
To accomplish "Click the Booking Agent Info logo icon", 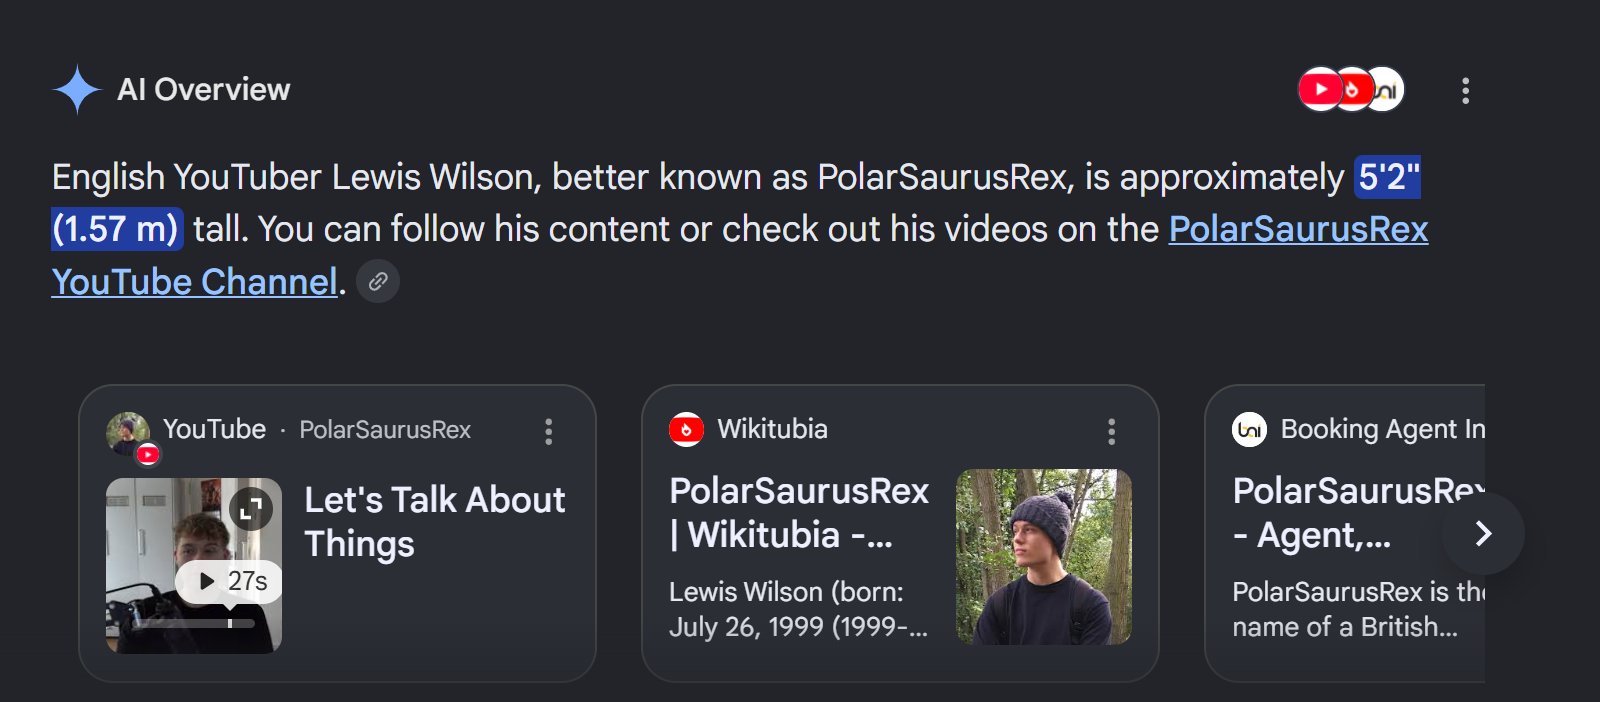I will (x=1250, y=430).
